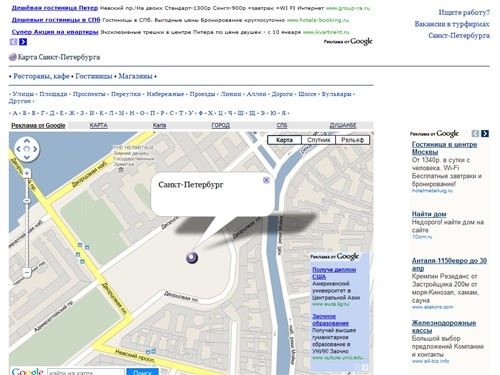The width and height of the screenshot is (500, 375).
Task: Pan the map right with the right arrow
Action: click(x=35, y=149)
